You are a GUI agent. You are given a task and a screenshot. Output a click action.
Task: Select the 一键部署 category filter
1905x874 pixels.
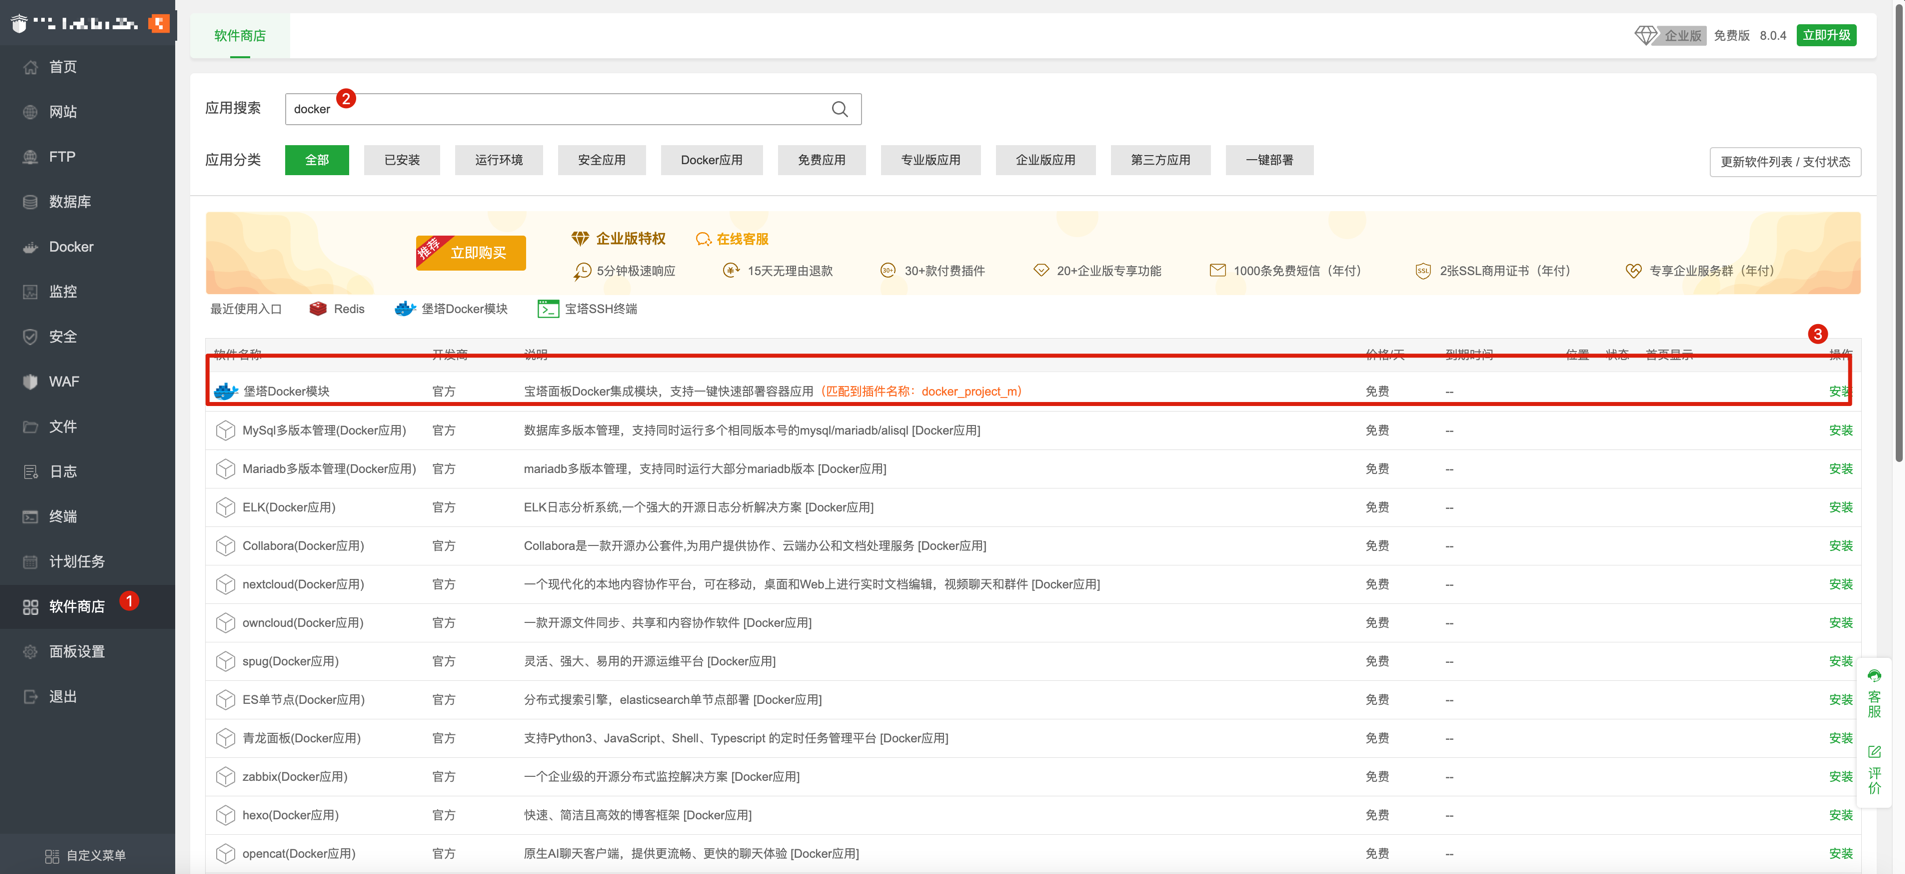tap(1270, 160)
